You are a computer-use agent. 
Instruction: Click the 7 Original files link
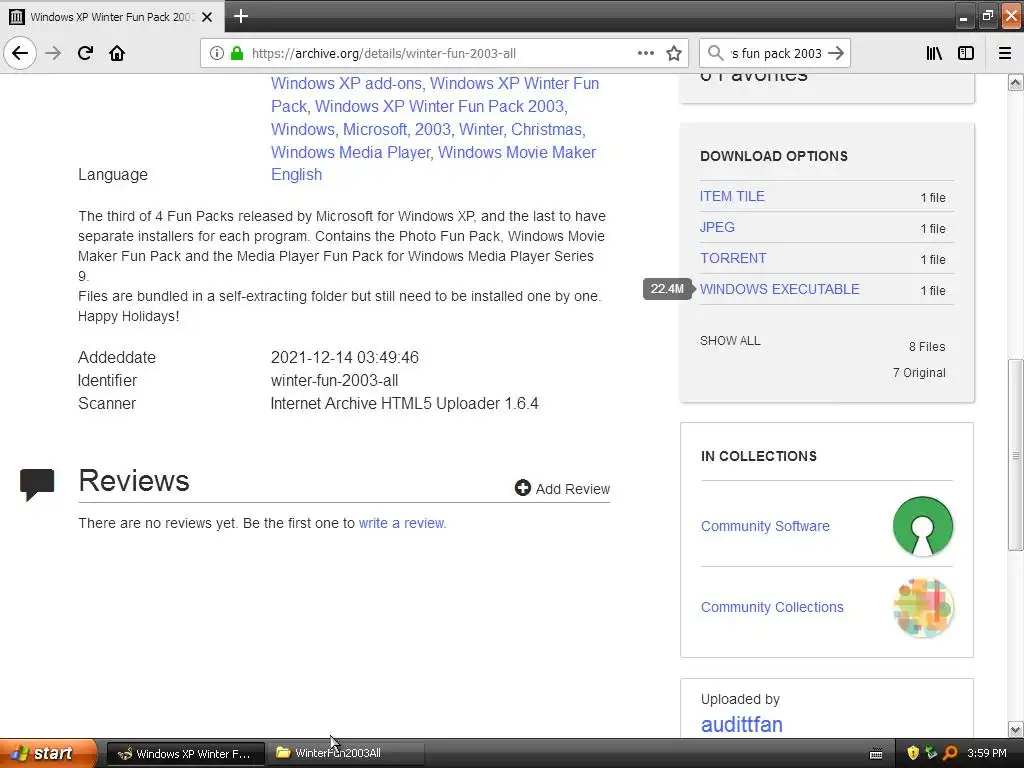click(919, 373)
